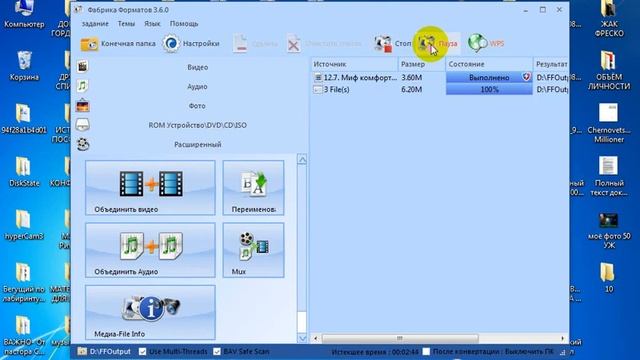Click the Результат column header

[551, 64]
